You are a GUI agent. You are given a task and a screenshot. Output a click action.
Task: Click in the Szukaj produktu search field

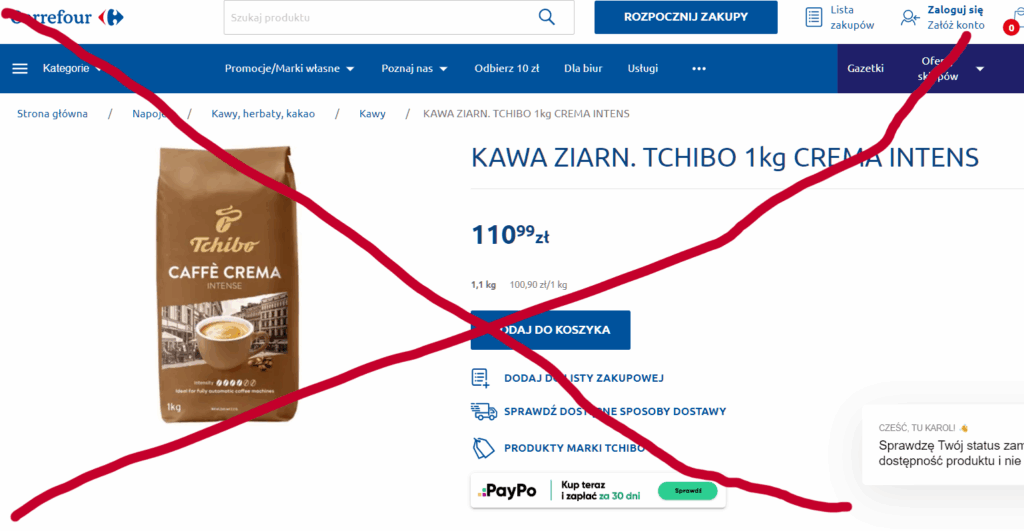[x=379, y=18]
